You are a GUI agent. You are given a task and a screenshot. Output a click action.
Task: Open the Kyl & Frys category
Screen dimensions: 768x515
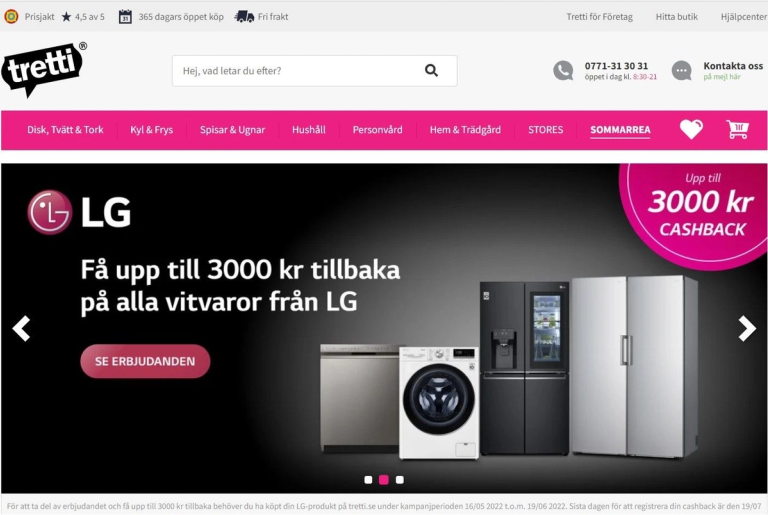click(151, 130)
